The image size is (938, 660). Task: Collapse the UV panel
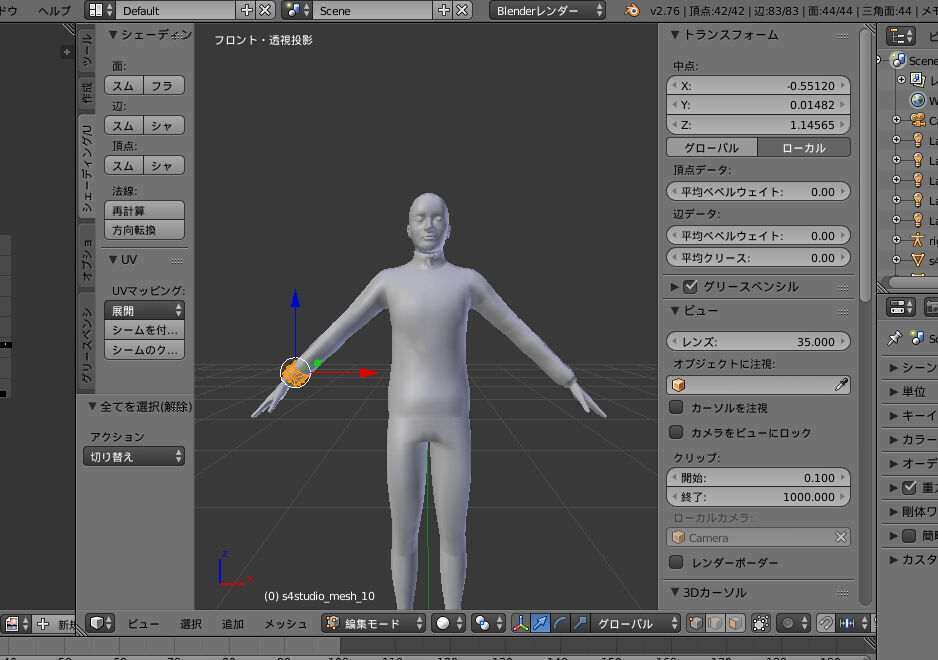112,259
